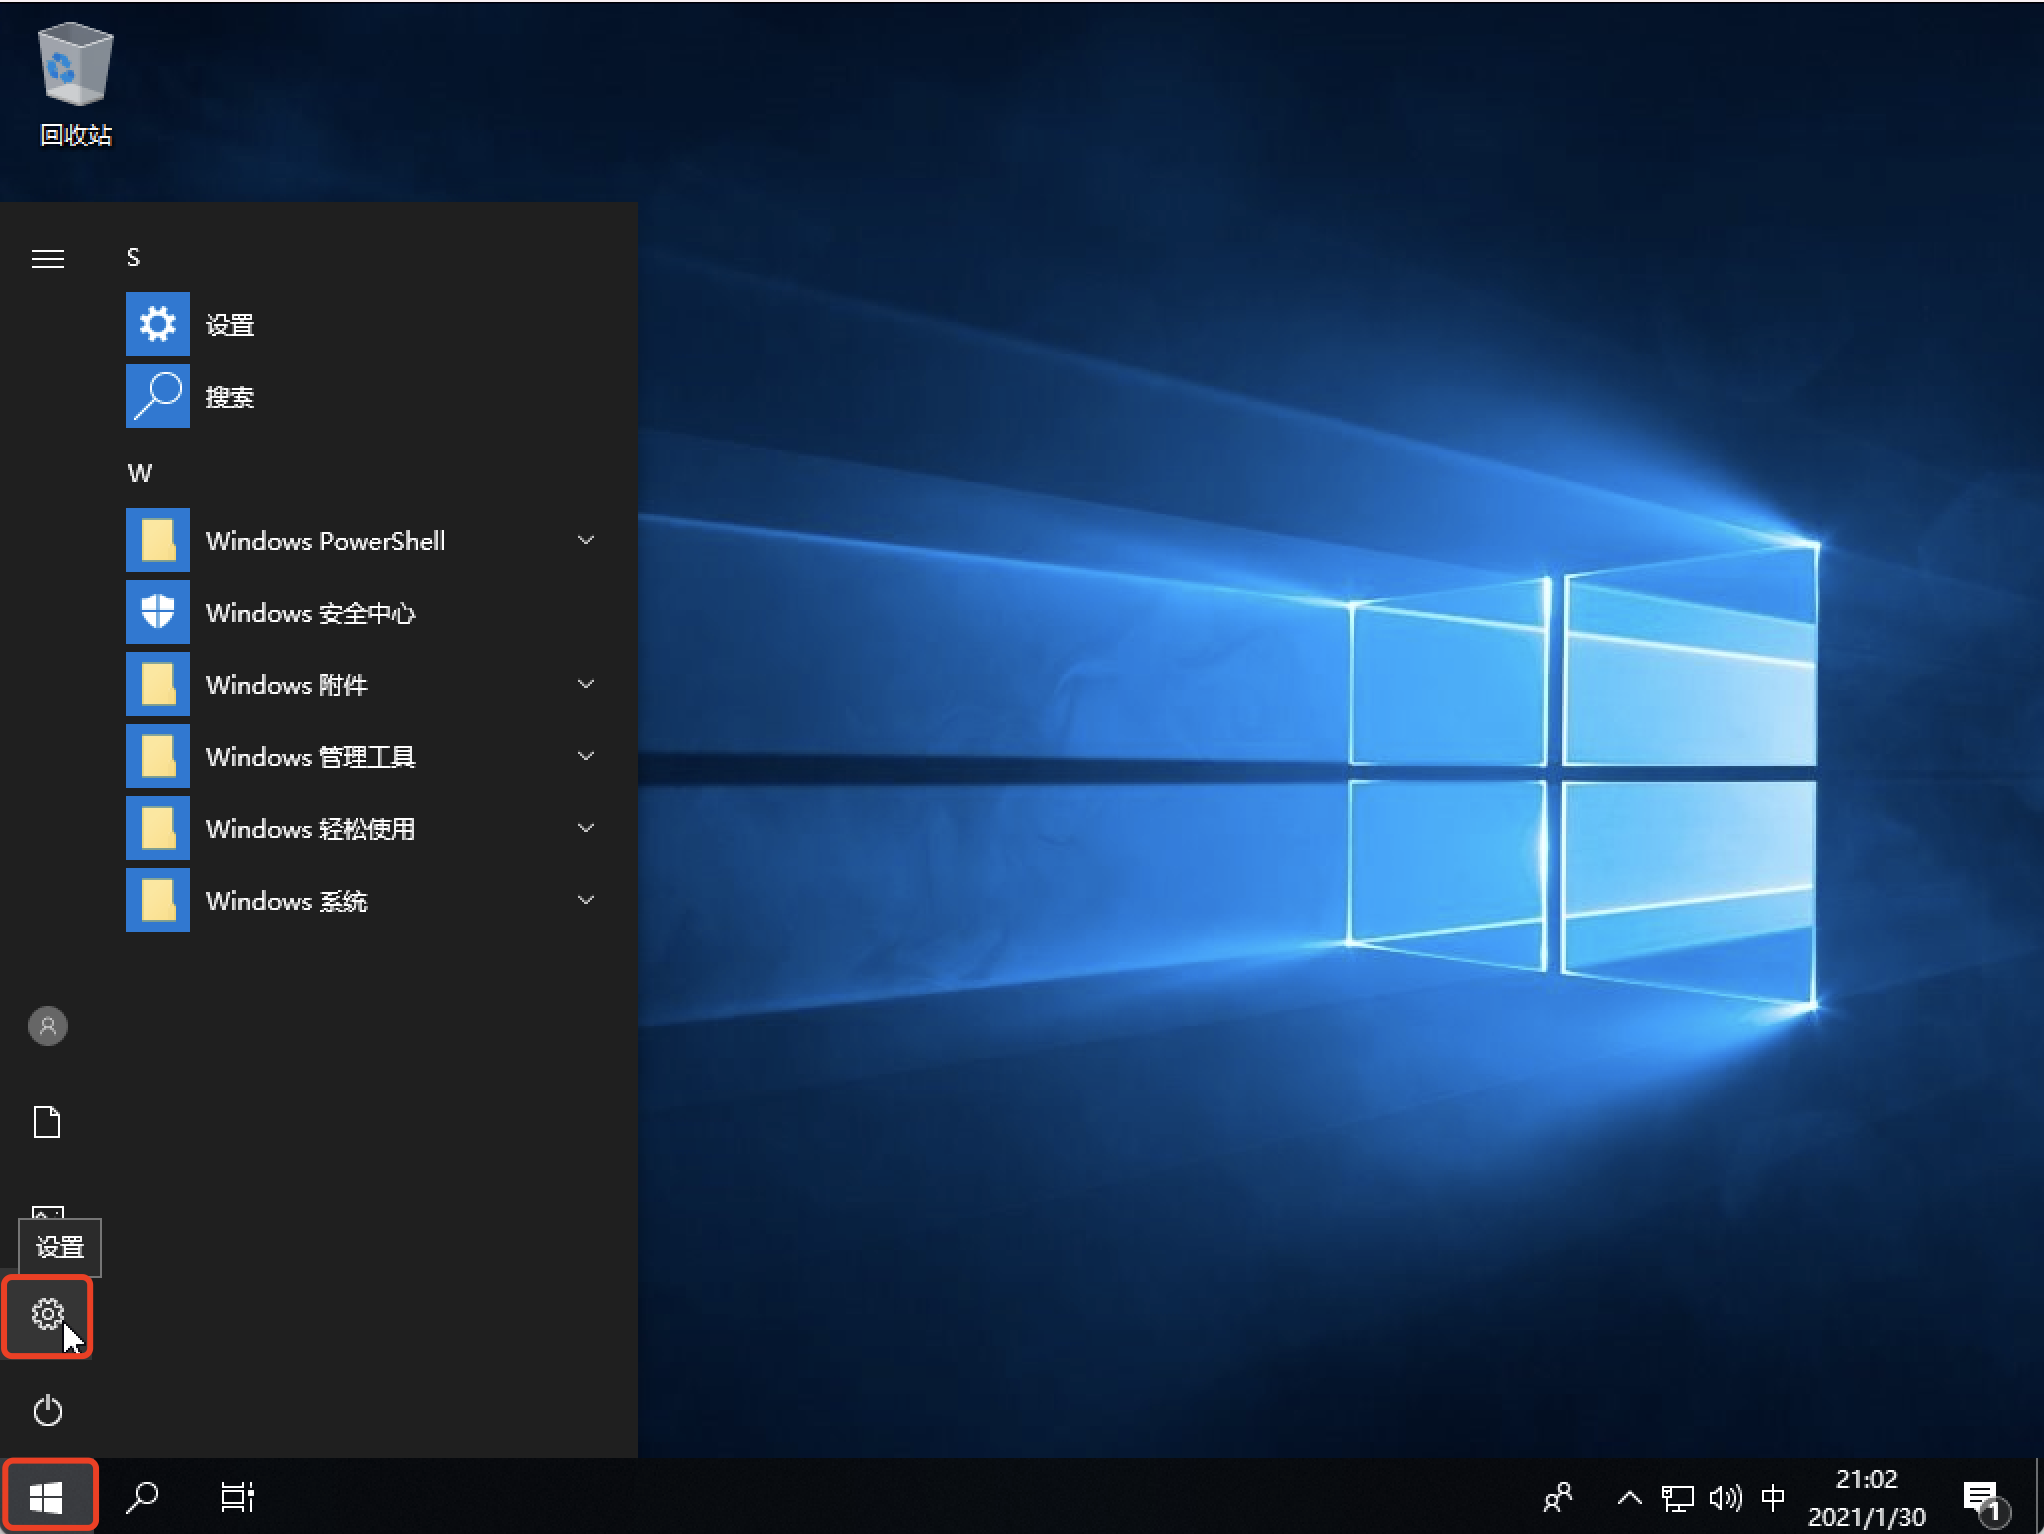The width and height of the screenshot is (2044, 1534).
Task: Select the Windows 管理工具 label
Action: click(310, 757)
